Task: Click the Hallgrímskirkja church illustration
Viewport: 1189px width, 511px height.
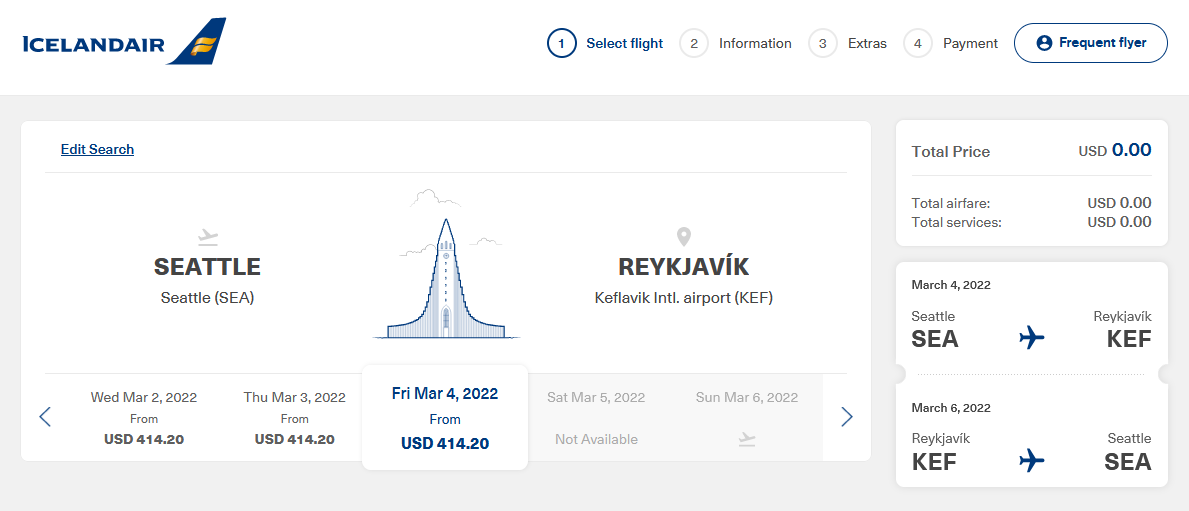Action: [446, 264]
